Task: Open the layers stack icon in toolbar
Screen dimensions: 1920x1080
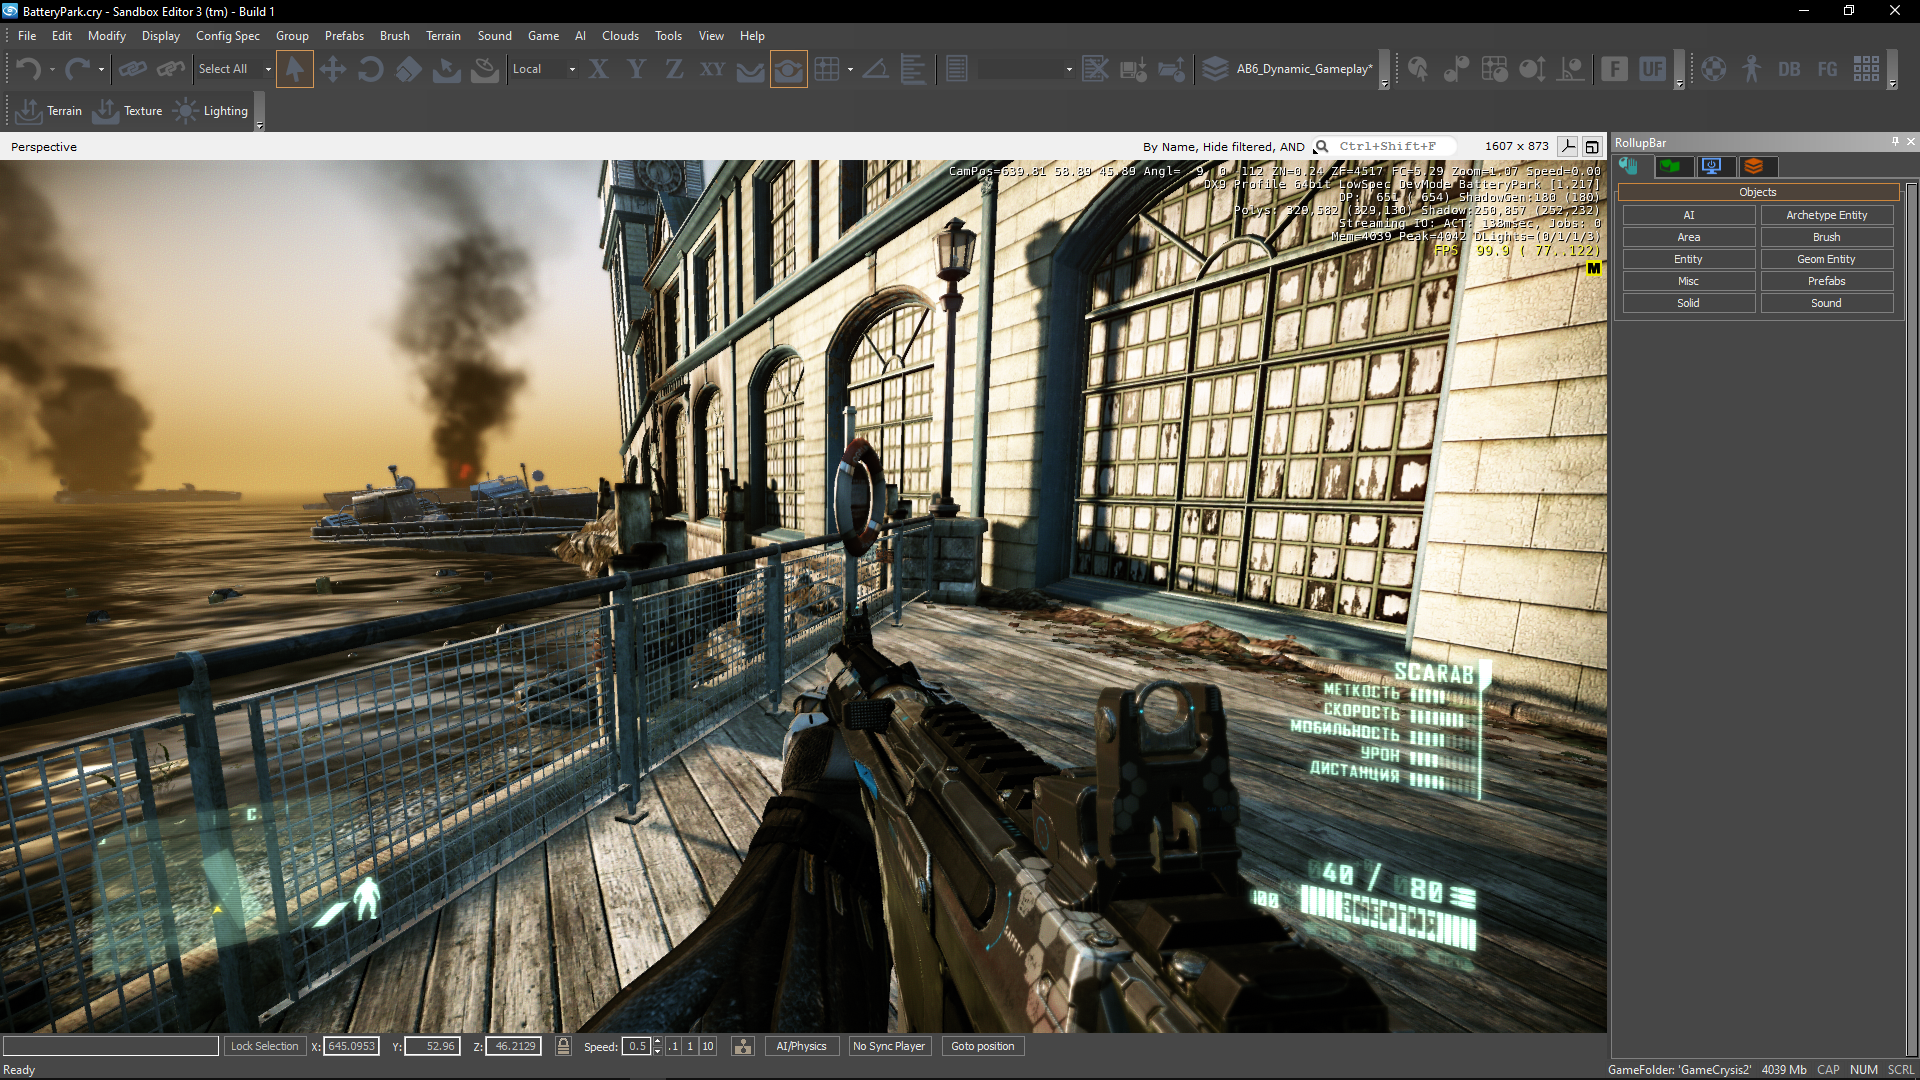Action: [1215, 69]
